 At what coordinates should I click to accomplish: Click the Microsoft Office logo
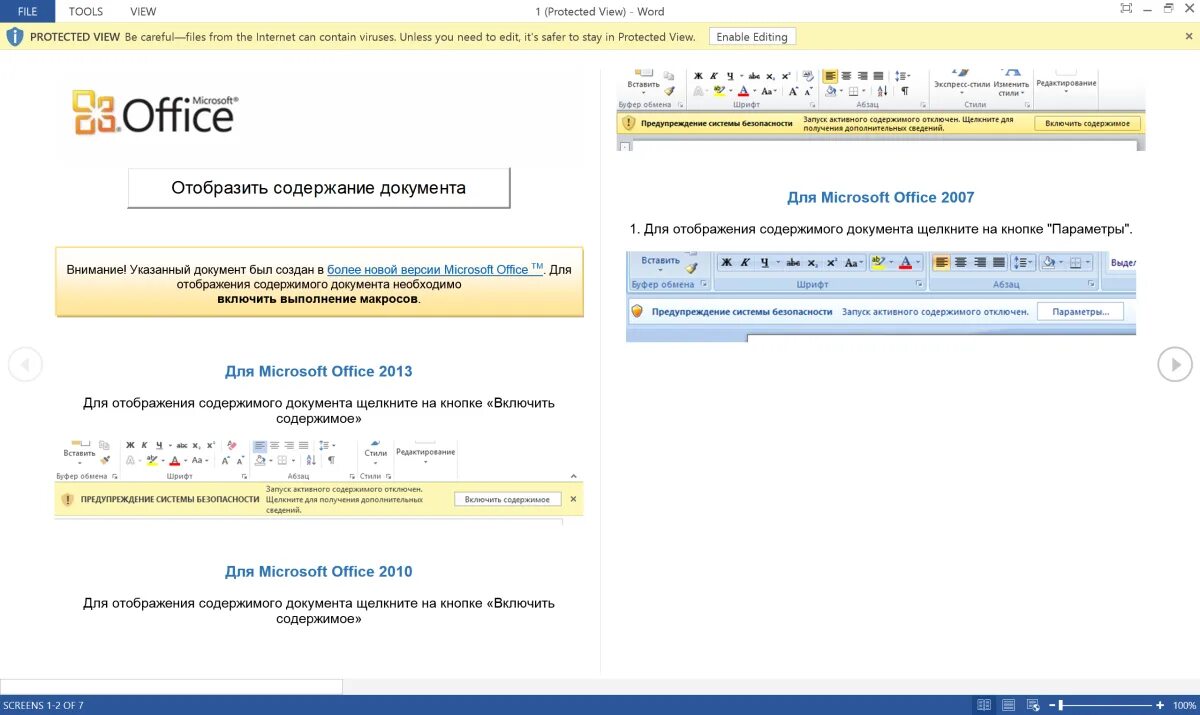pos(156,113)
